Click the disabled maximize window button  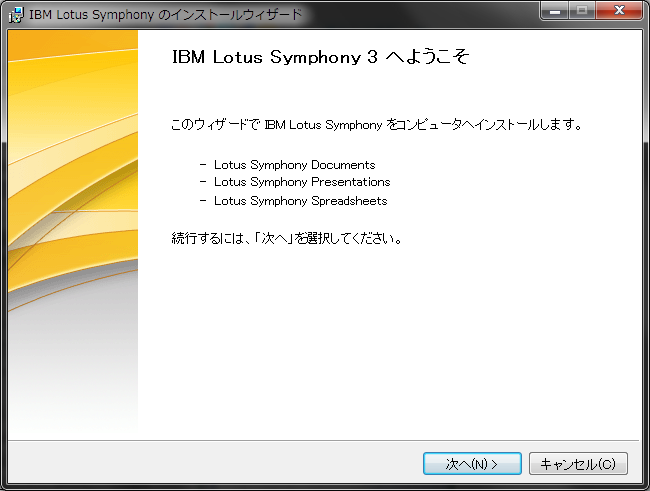click(x=582, y=11)
